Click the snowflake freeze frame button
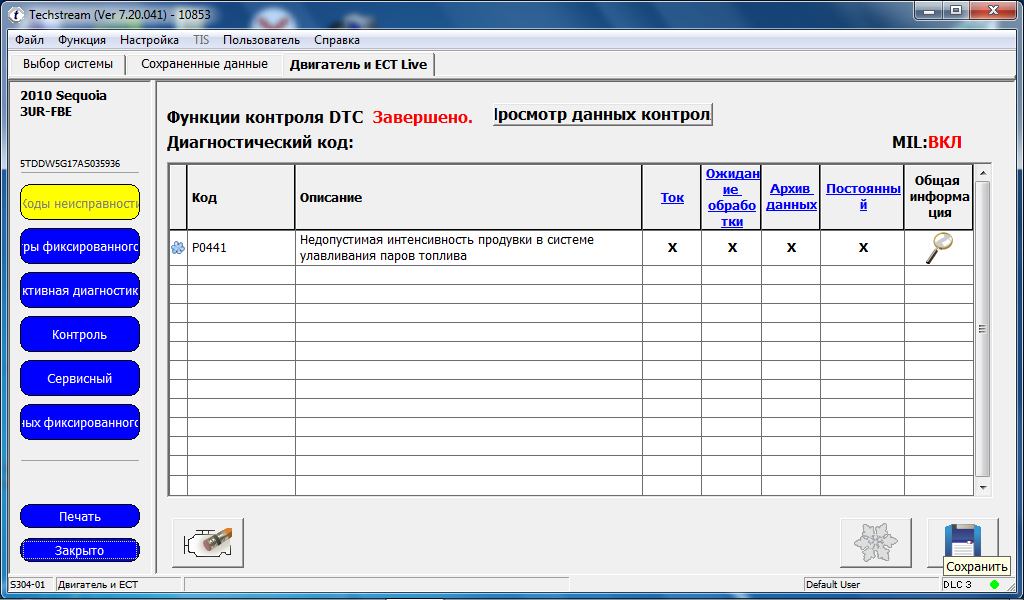This screenshot has width=1024, height=600. click(875, 543)
